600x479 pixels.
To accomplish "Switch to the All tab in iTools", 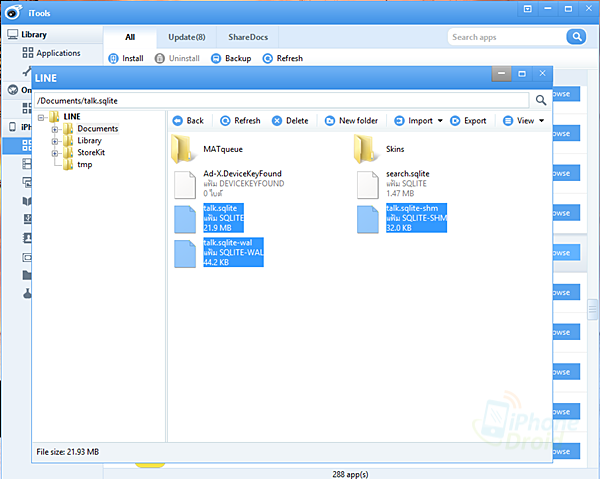I will pos(130,37).
